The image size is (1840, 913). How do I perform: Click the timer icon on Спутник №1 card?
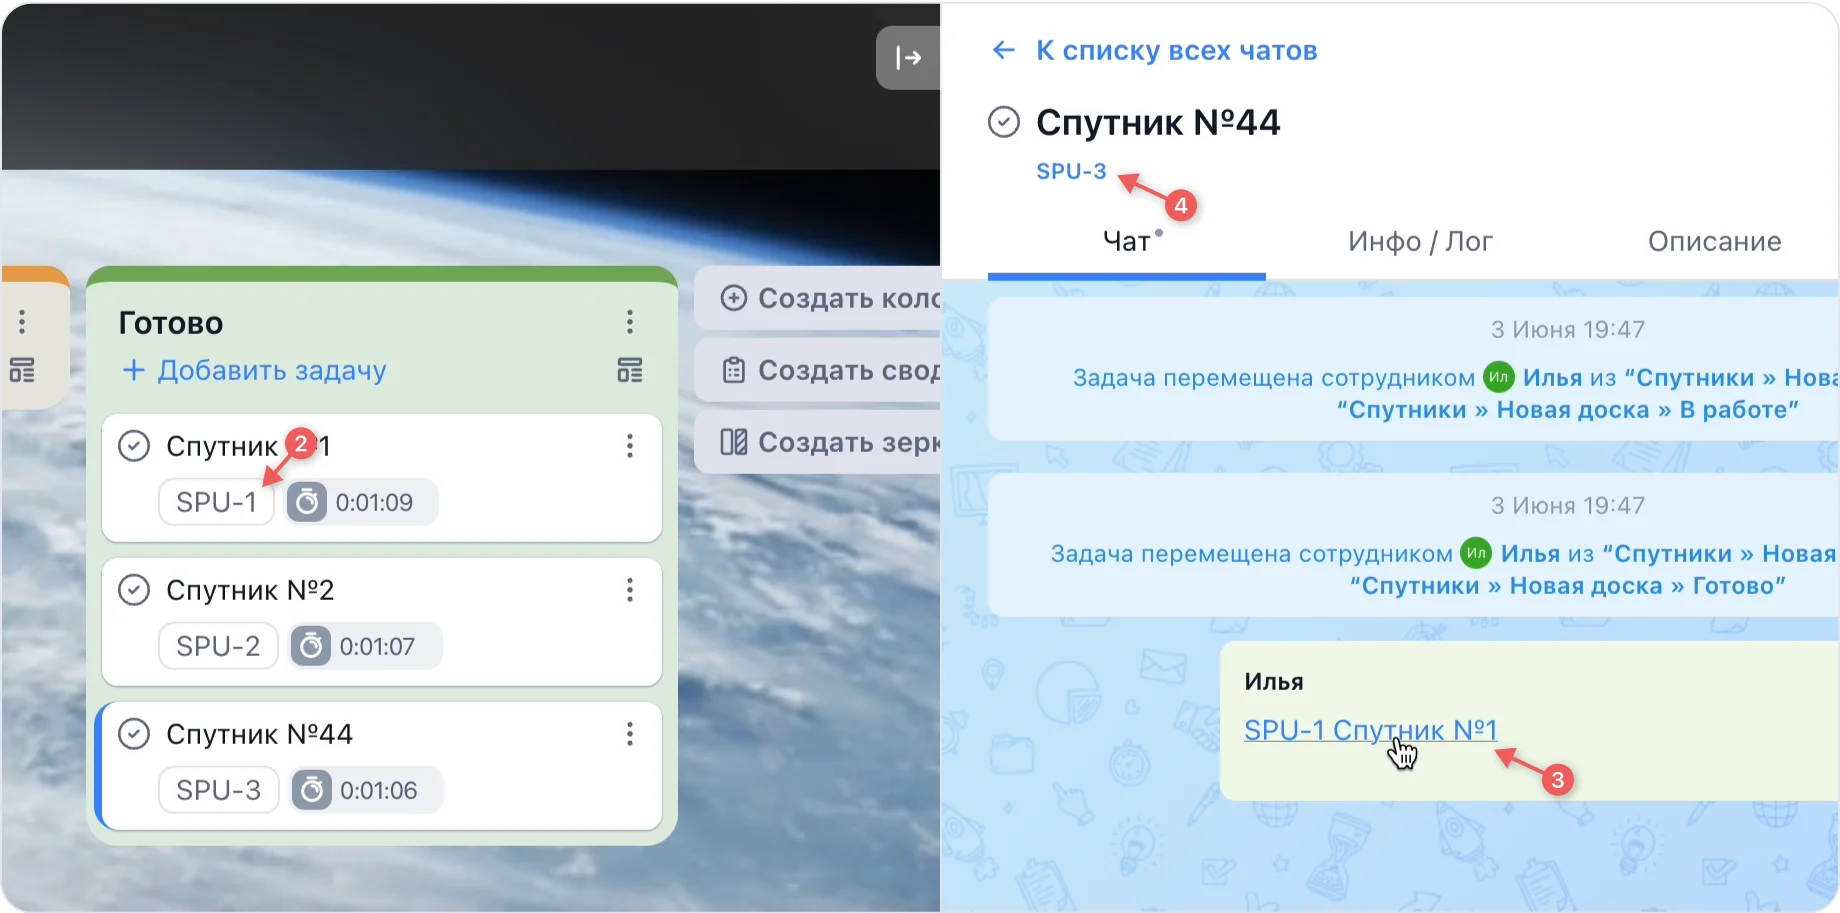click(307, 502)
